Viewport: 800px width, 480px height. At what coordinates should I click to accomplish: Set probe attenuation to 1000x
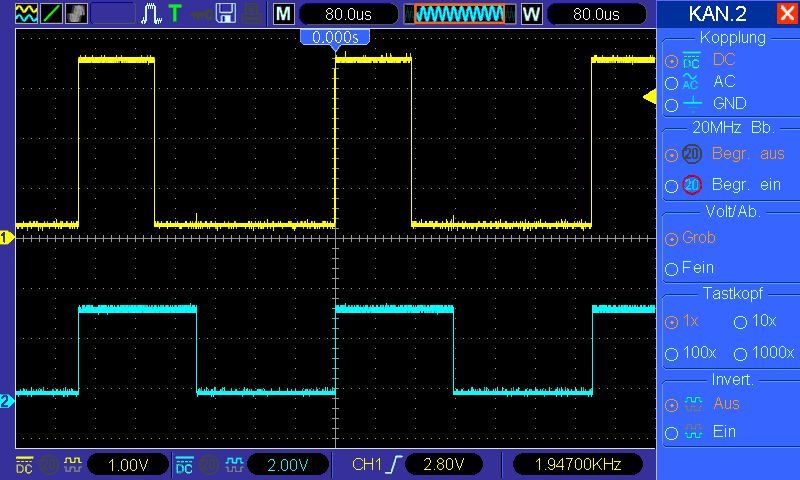pyautogui.click(x=741, y=354)
